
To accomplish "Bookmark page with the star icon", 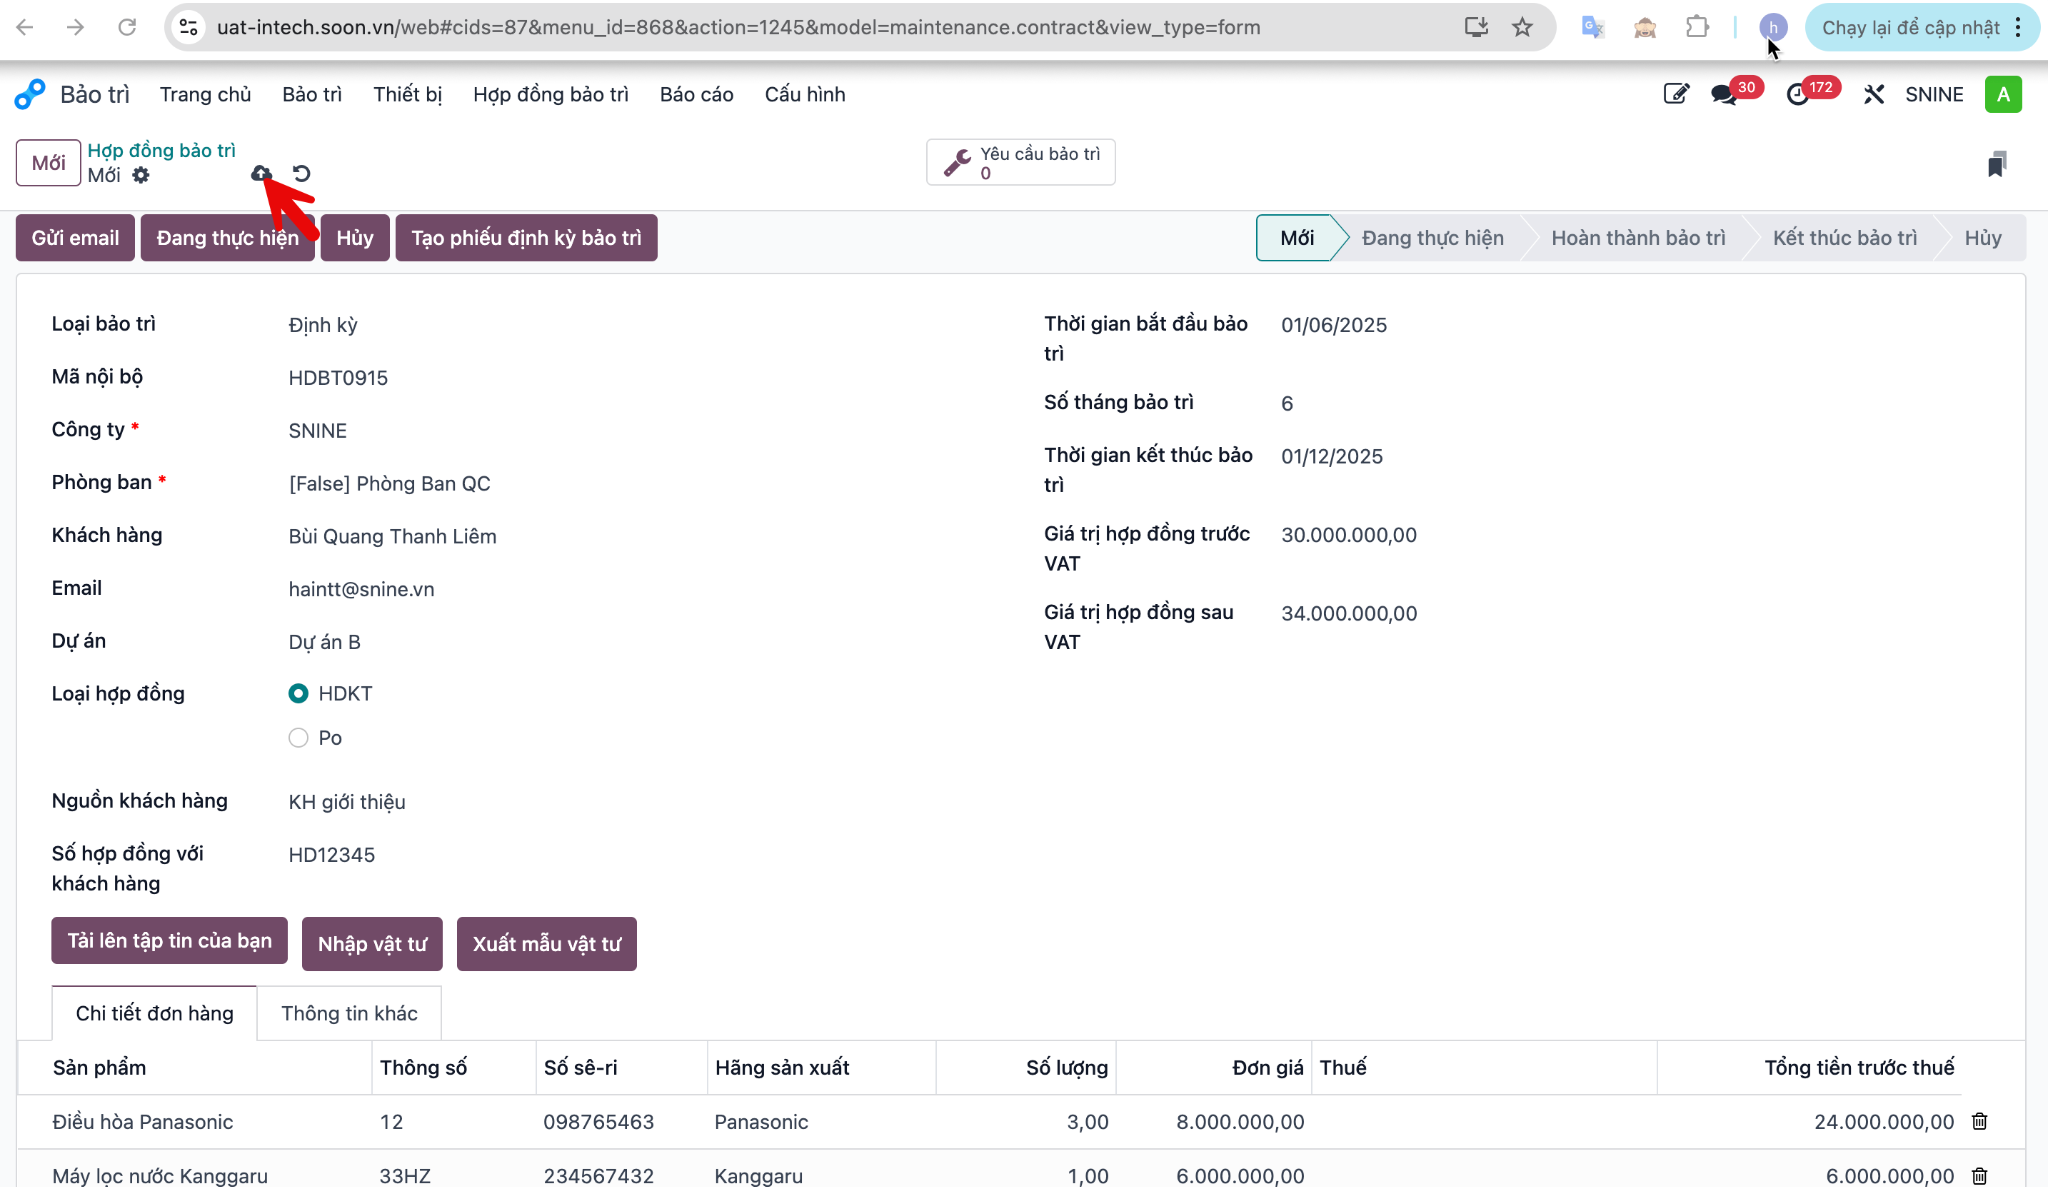I will coord(1522,27).
